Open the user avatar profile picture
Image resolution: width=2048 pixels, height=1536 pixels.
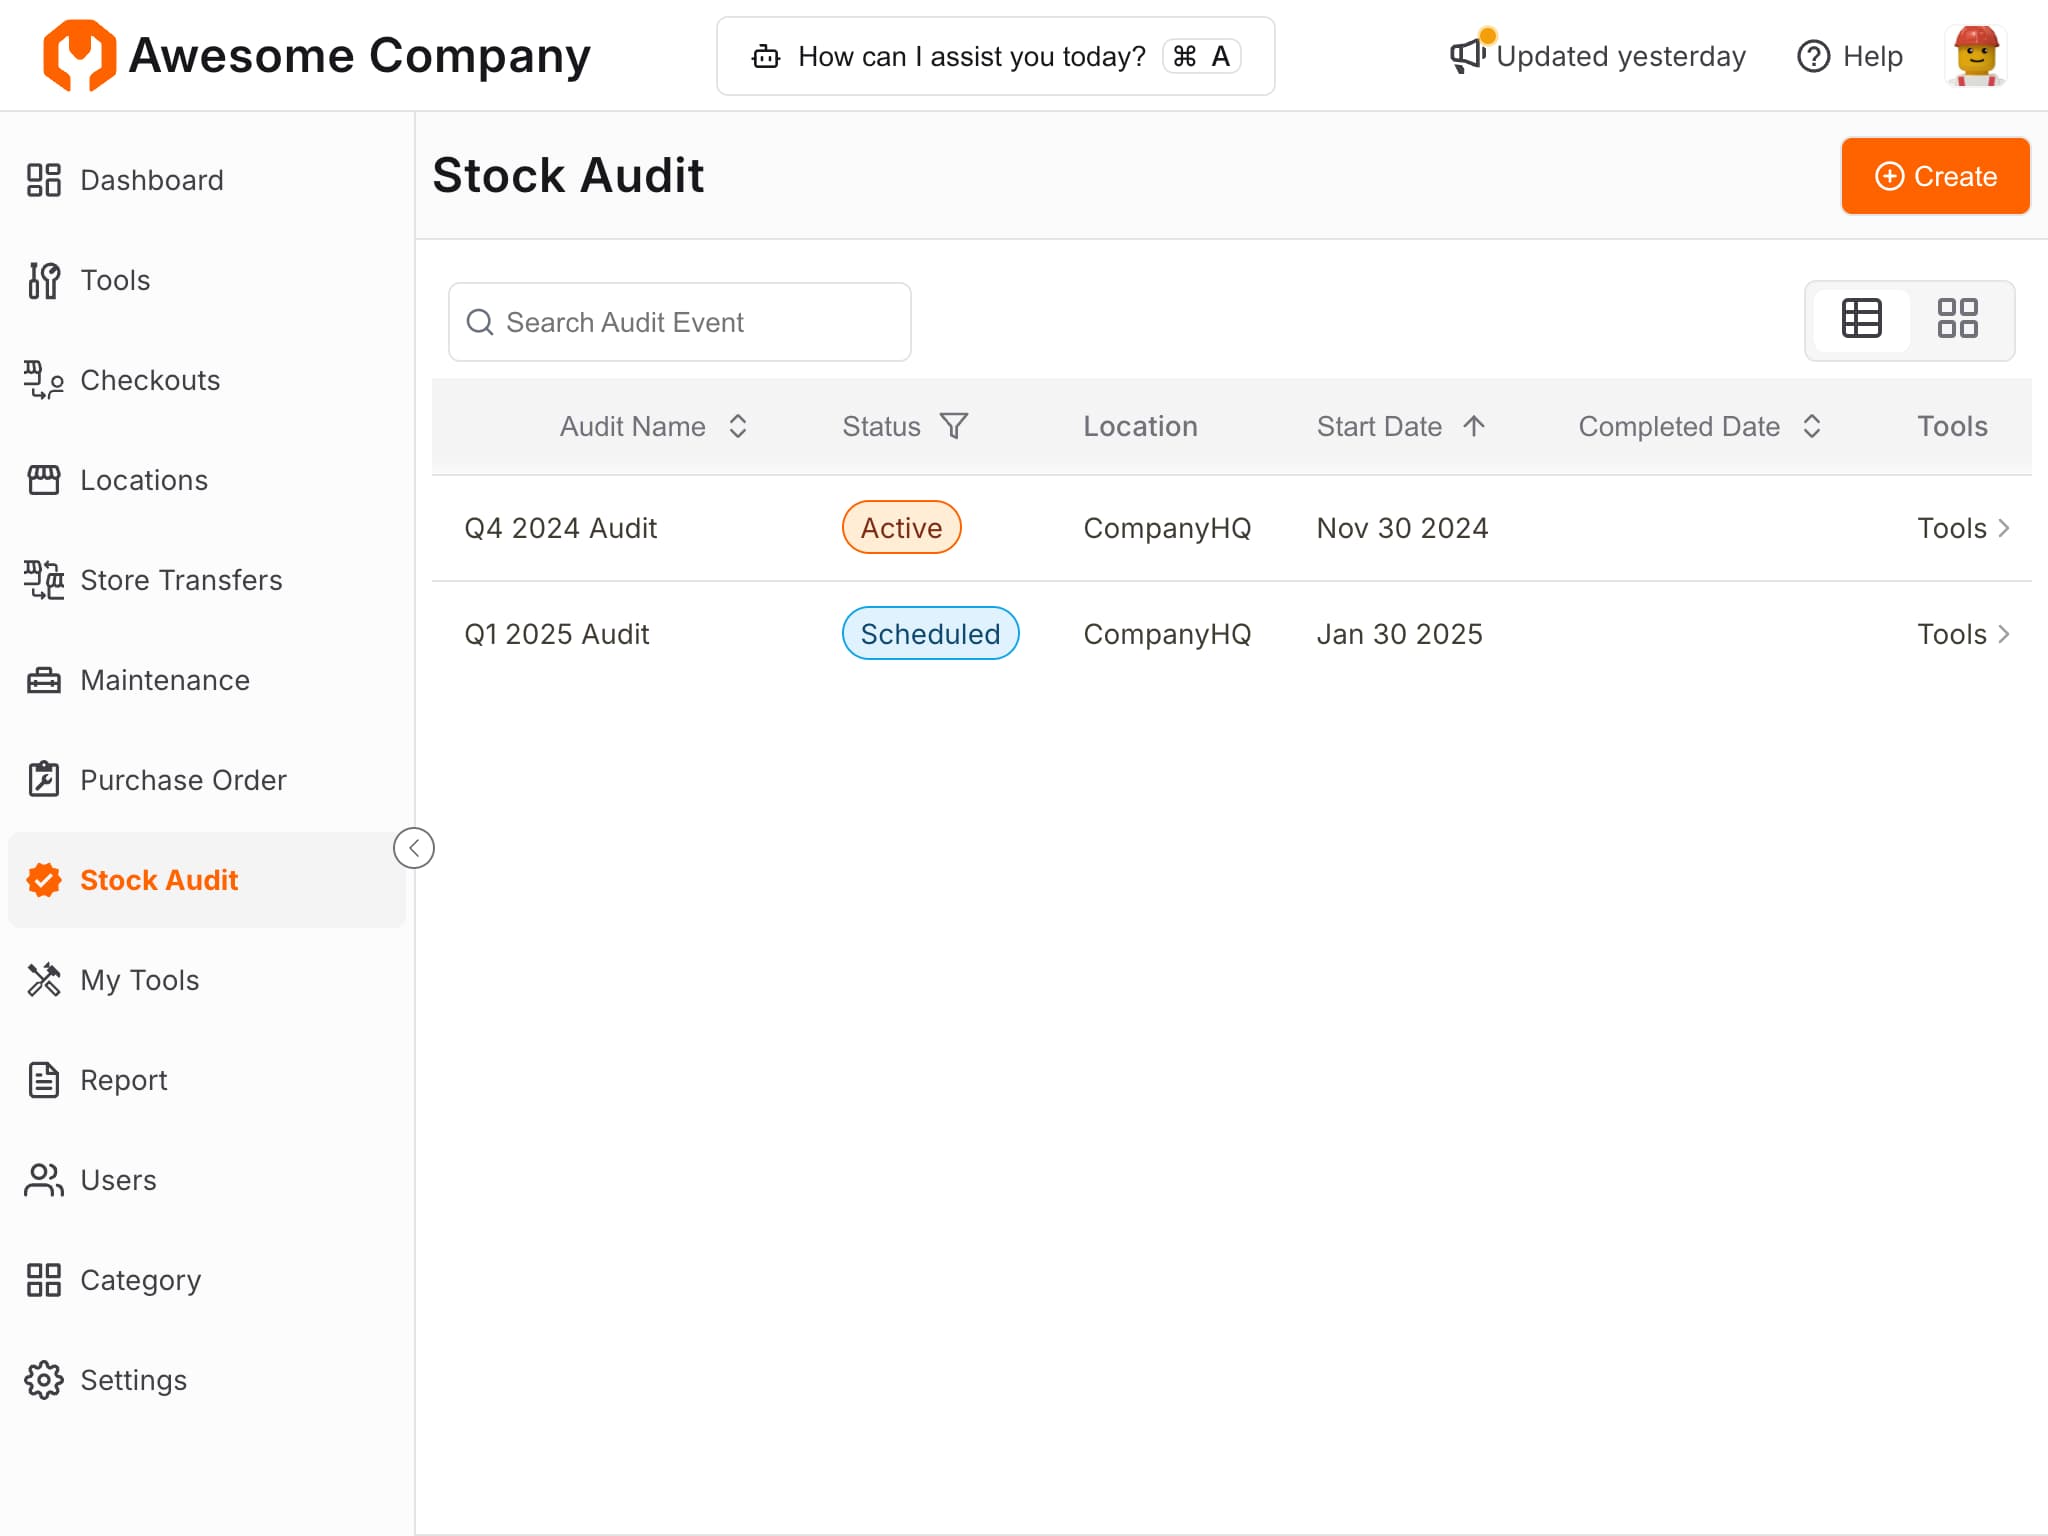pyautogui.click(x=1975, y=56)
